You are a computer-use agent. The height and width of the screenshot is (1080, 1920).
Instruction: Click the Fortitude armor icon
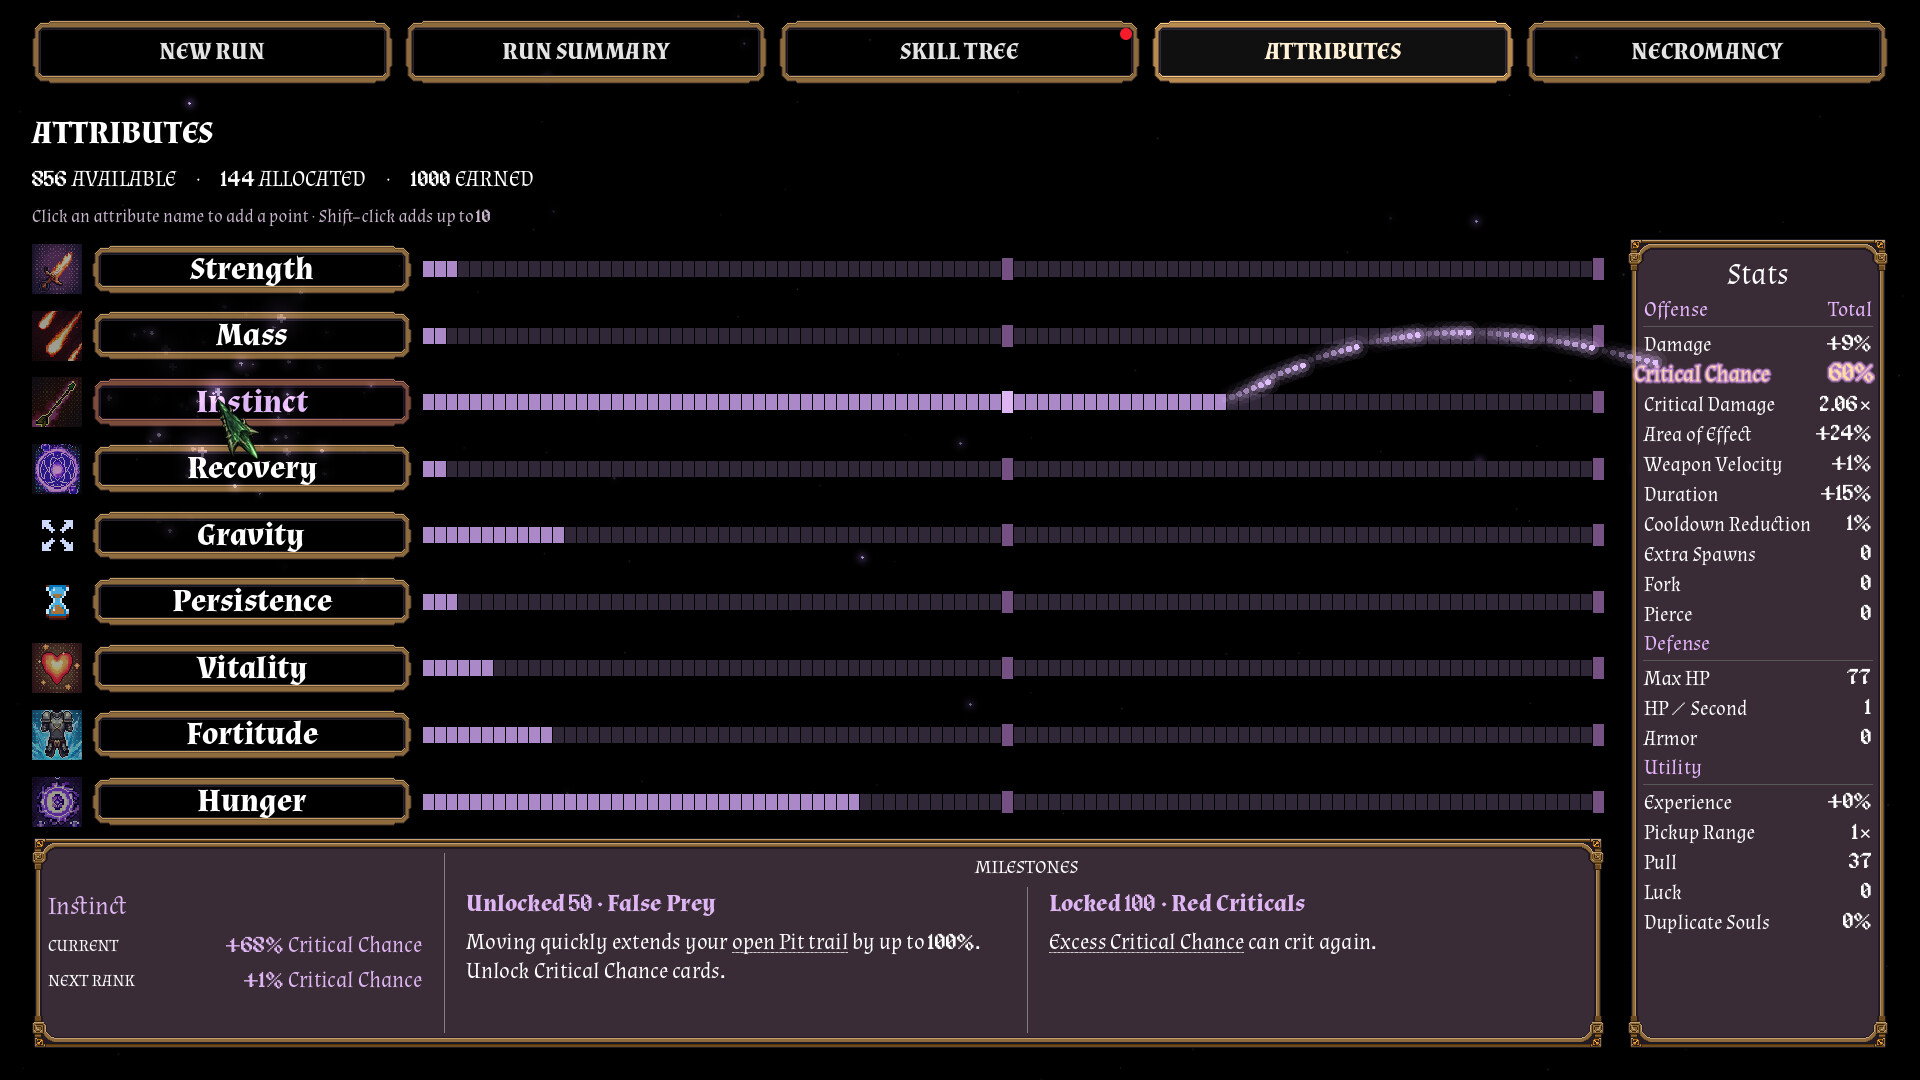coord(57,735)
